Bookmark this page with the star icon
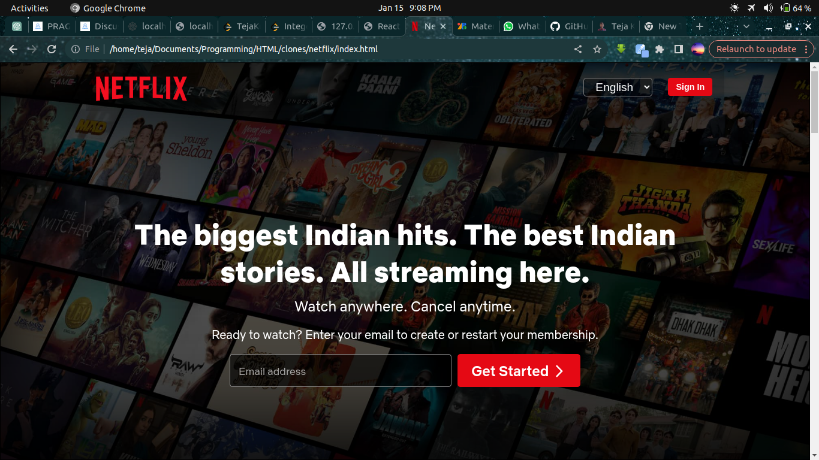This screenshot has width=819, height=460. pyautogui.click(x=597, y=49)
